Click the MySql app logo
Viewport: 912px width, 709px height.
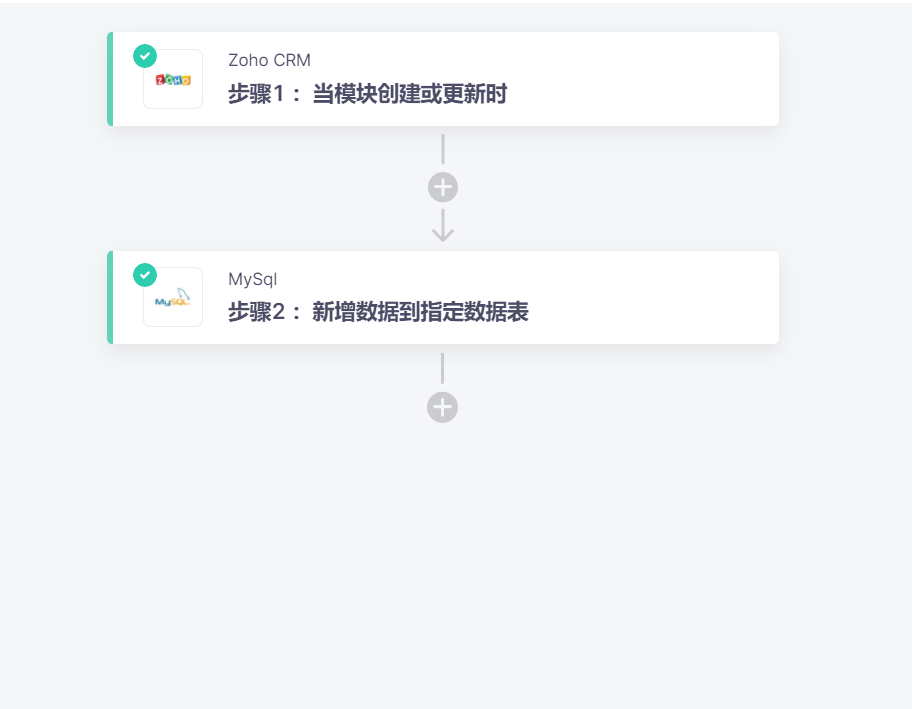172,297
